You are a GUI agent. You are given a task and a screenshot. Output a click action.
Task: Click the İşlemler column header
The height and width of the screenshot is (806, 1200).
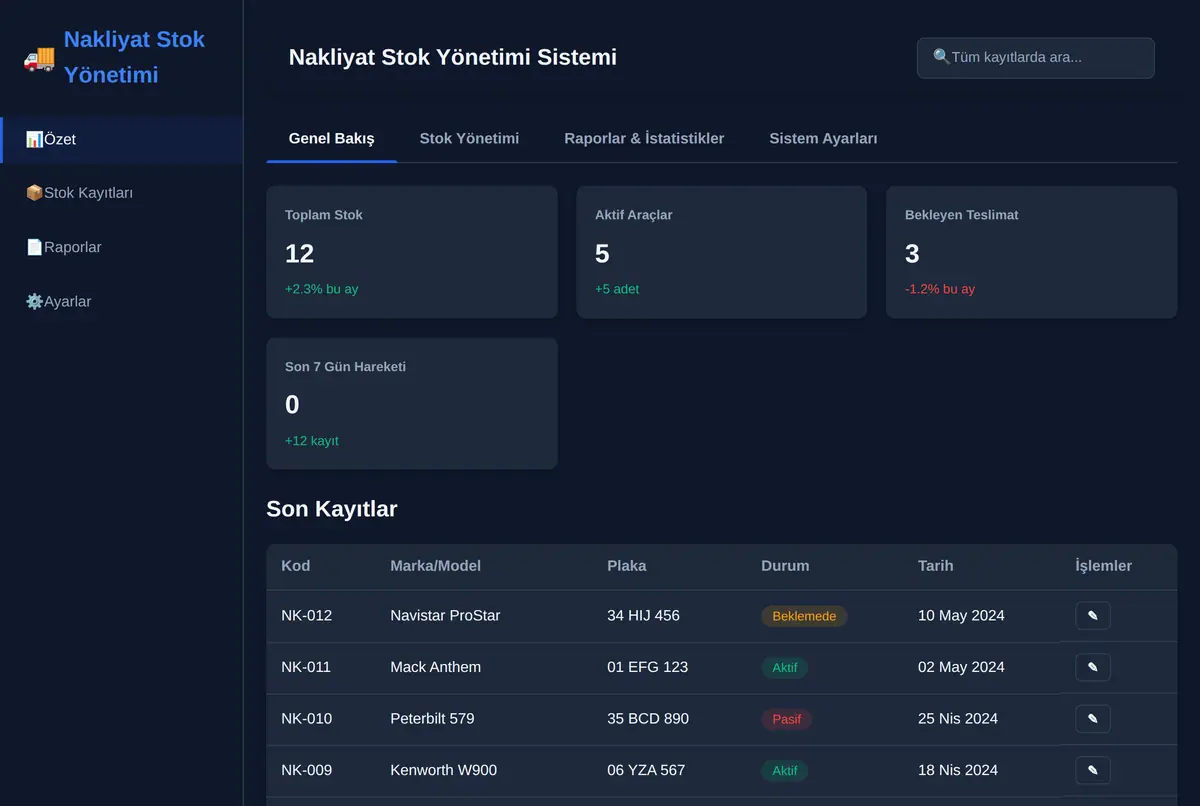(1104, 566)
